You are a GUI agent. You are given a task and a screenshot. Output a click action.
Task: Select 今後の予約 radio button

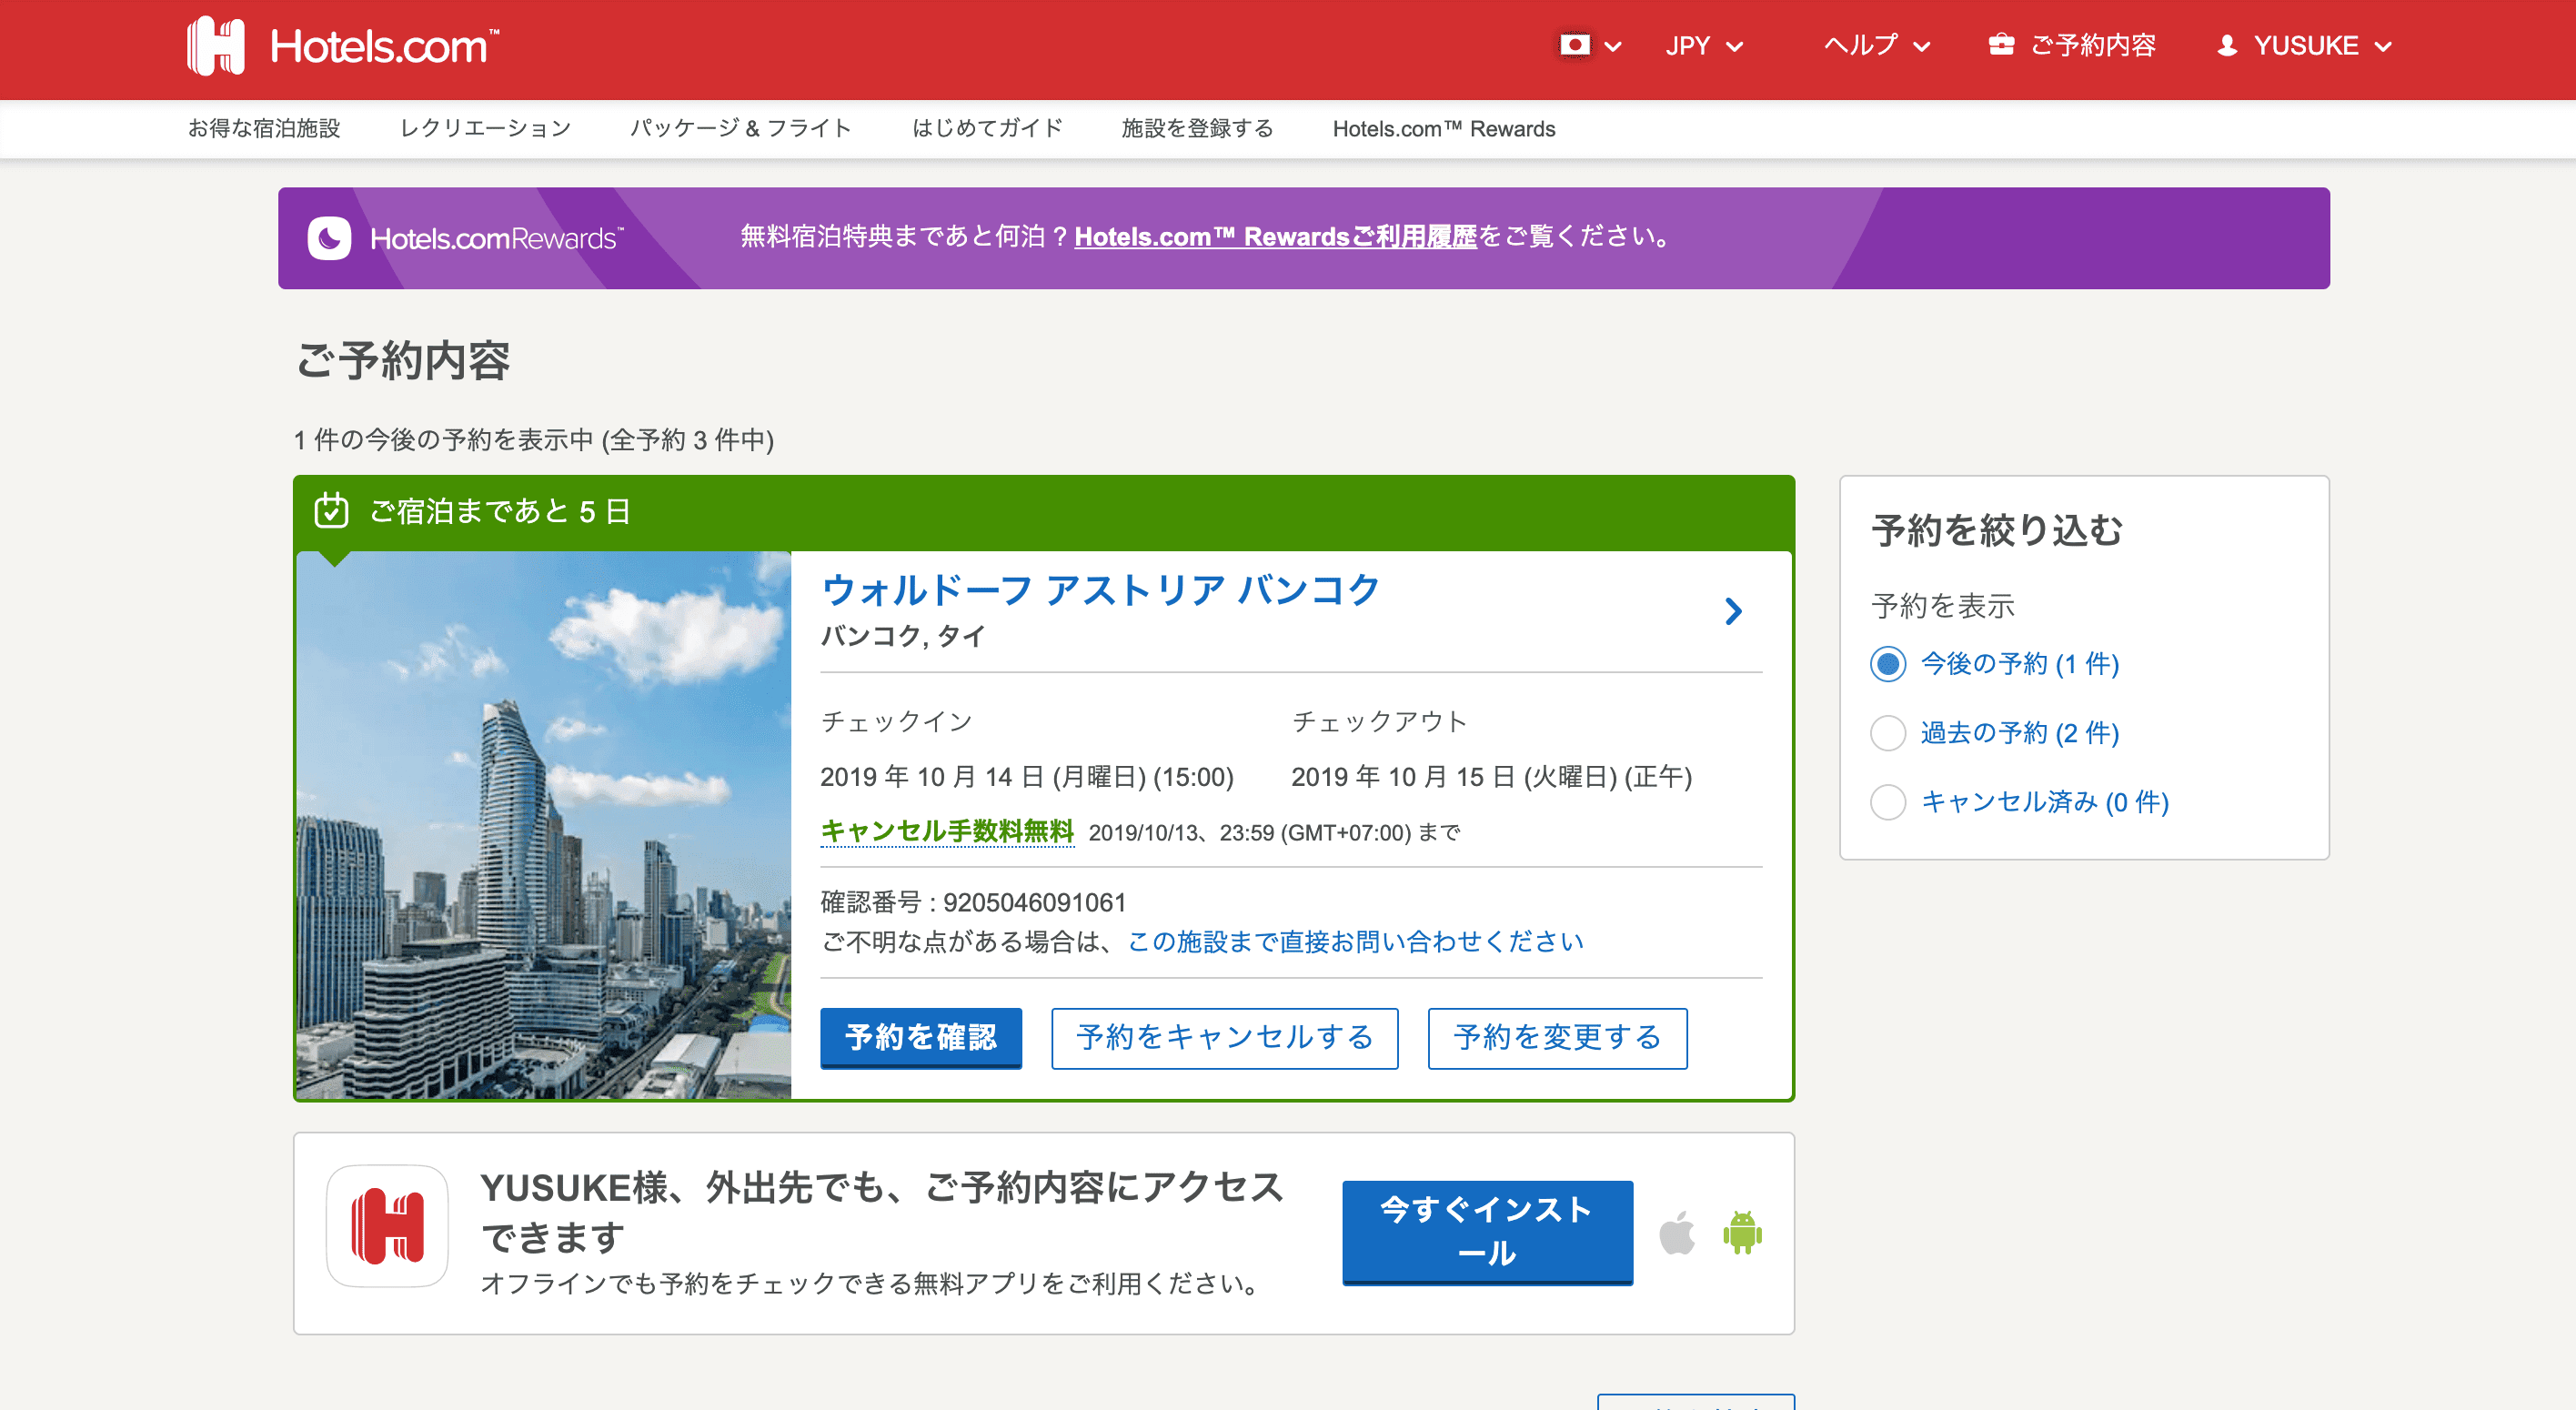coord(1888,663)
